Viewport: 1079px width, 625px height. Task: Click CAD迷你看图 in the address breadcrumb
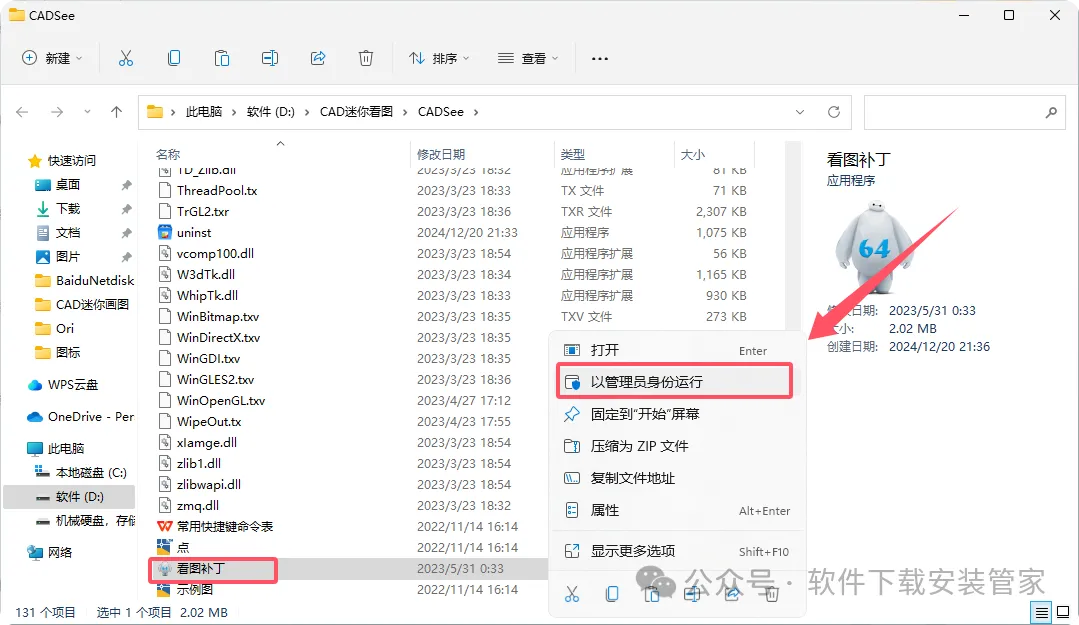(x=356, y=112)
